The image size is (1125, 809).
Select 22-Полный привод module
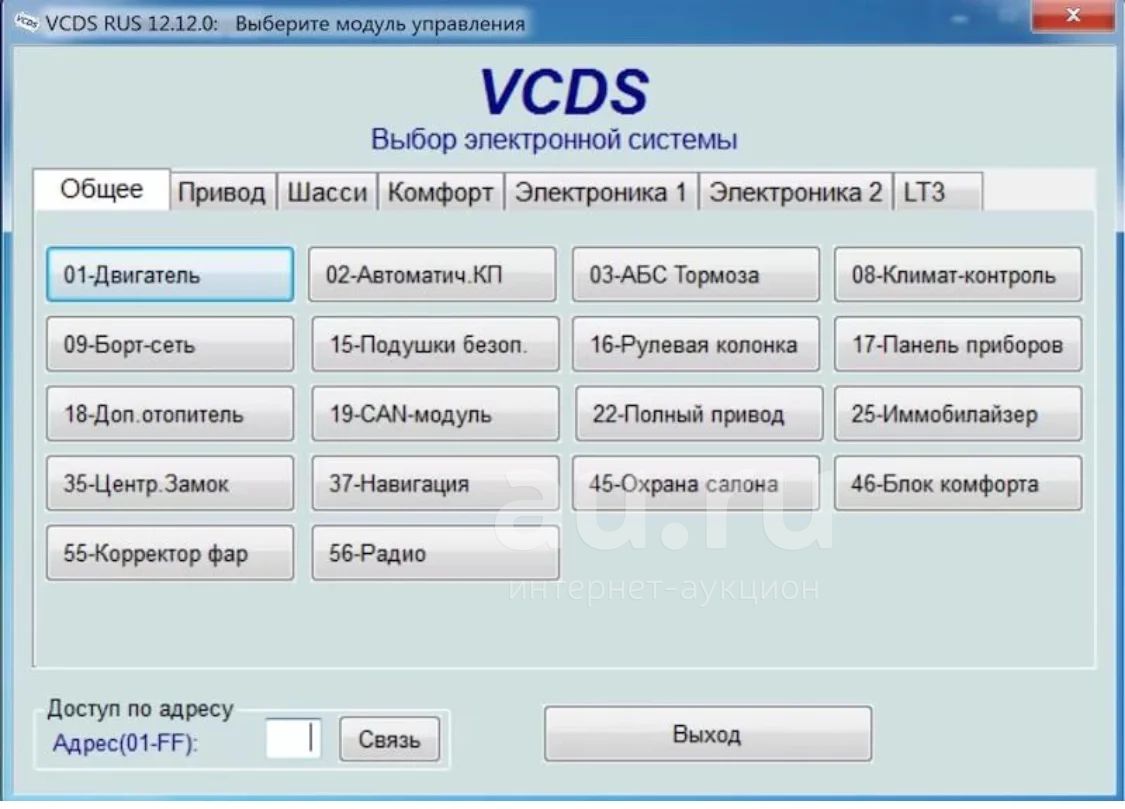(699, 414)
